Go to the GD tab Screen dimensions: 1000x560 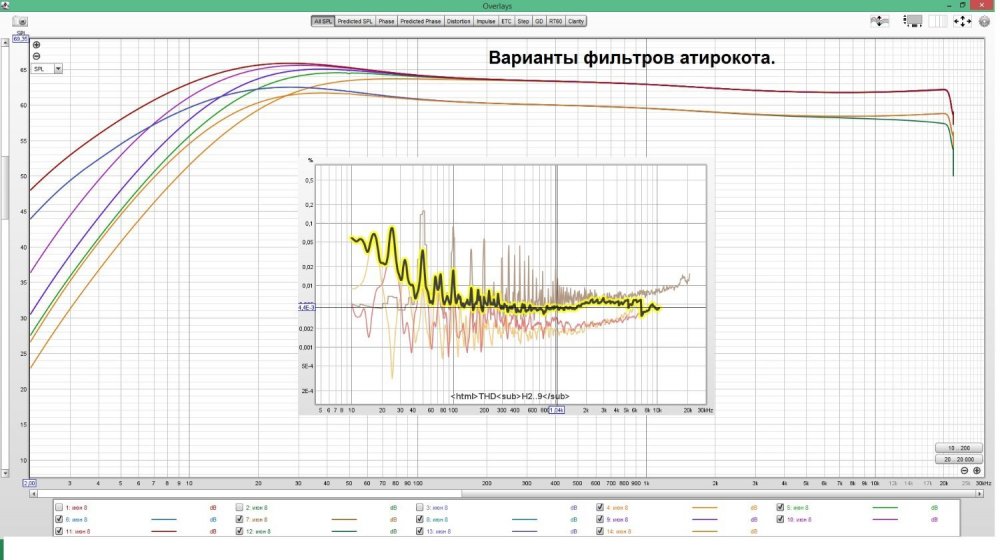(540, 21)
